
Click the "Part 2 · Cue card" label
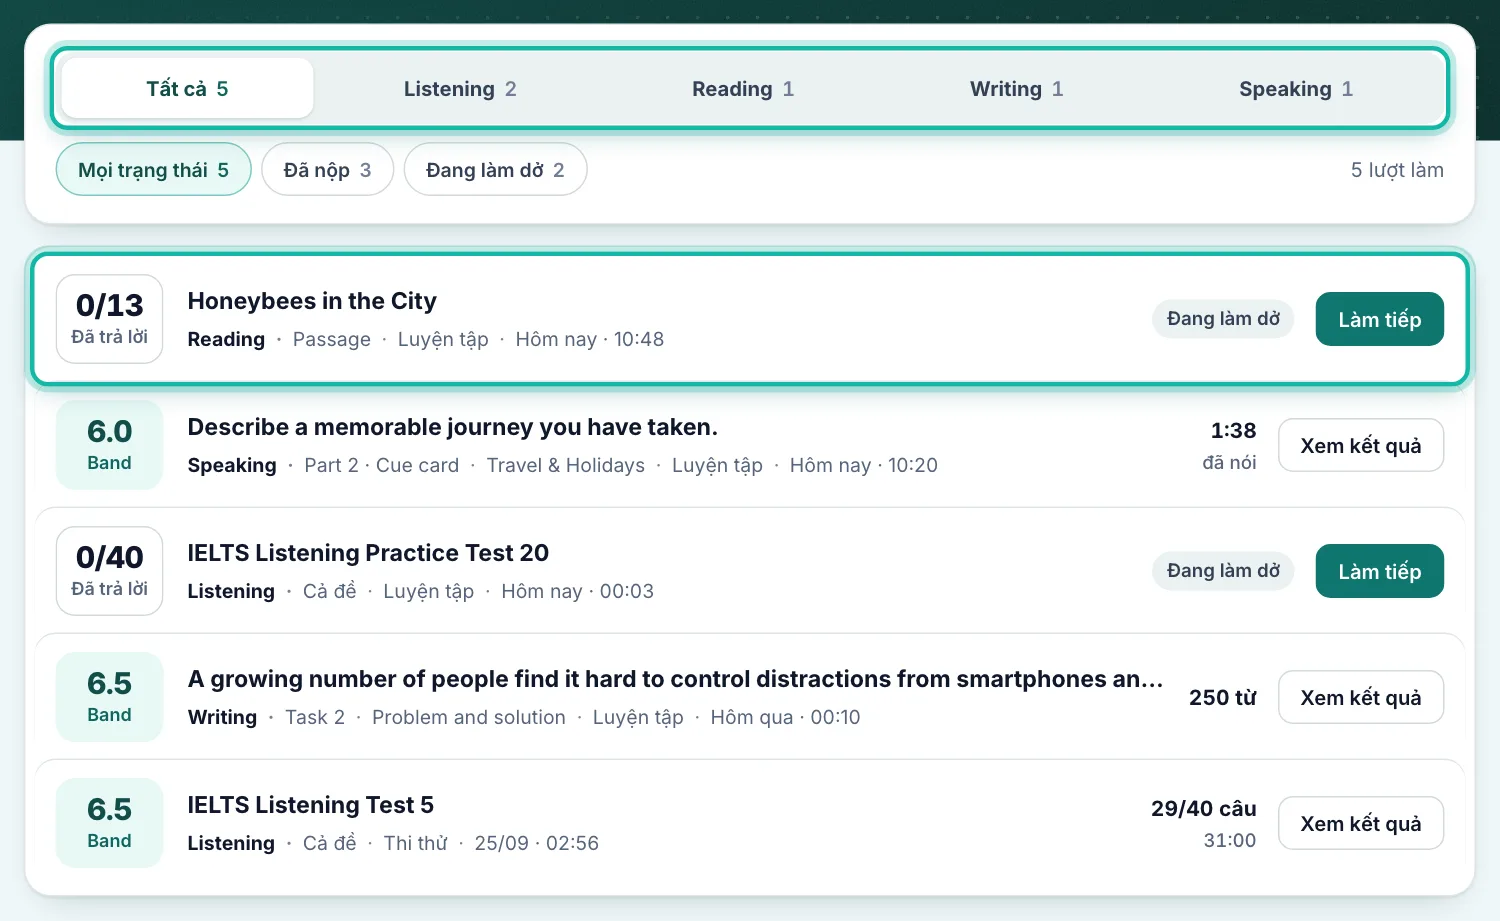[x=381, y=465]
